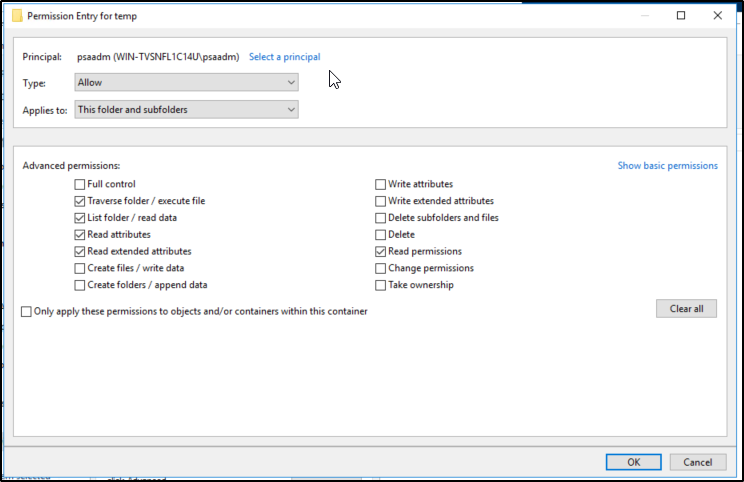Check Create folders / append data
The width and height of the screenshot is (744, 482).
point(80,285)
